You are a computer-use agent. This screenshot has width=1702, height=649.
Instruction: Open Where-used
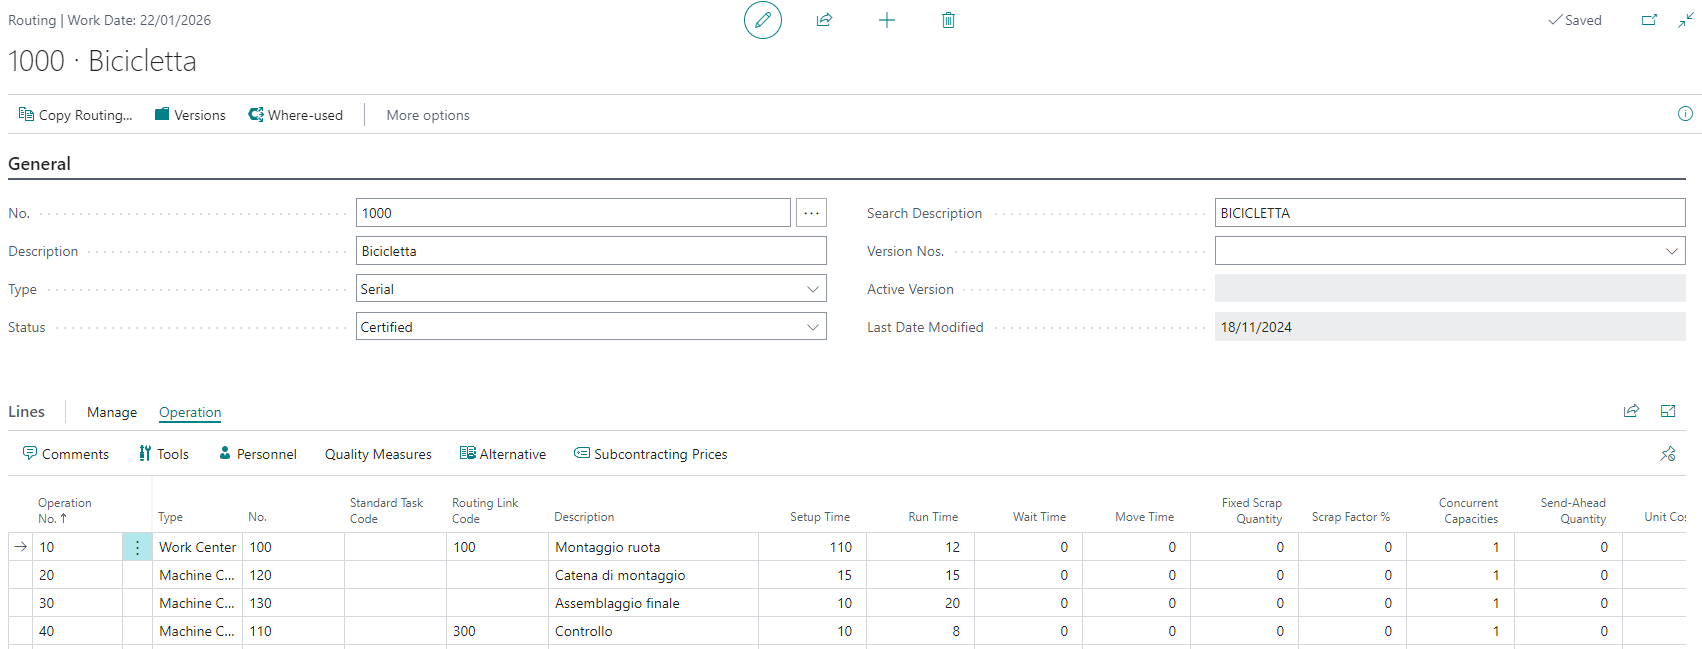pyautogui.click(x=295, y=115)
